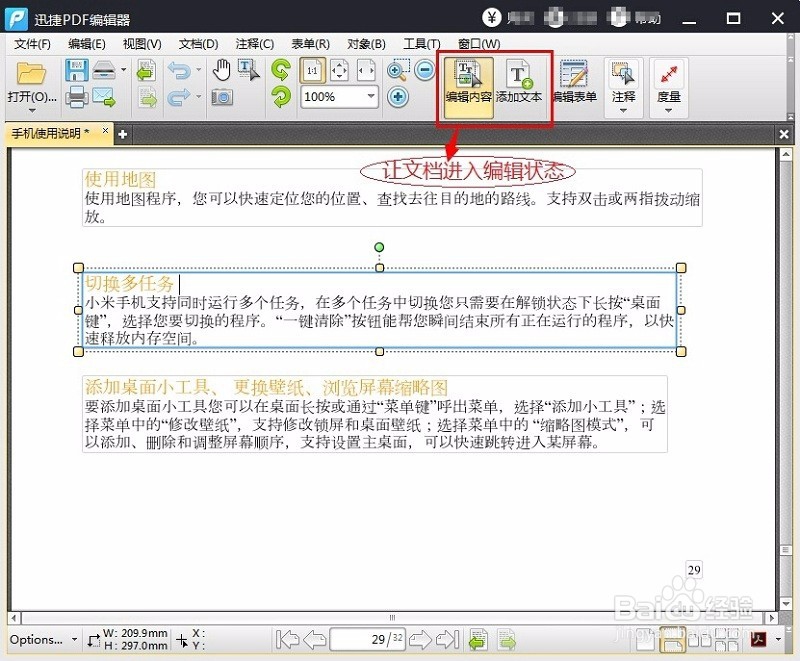This screenshot has width=800, height=661.
Task: Set actual size 1:1 zoom
Action: tap(312, 70)
